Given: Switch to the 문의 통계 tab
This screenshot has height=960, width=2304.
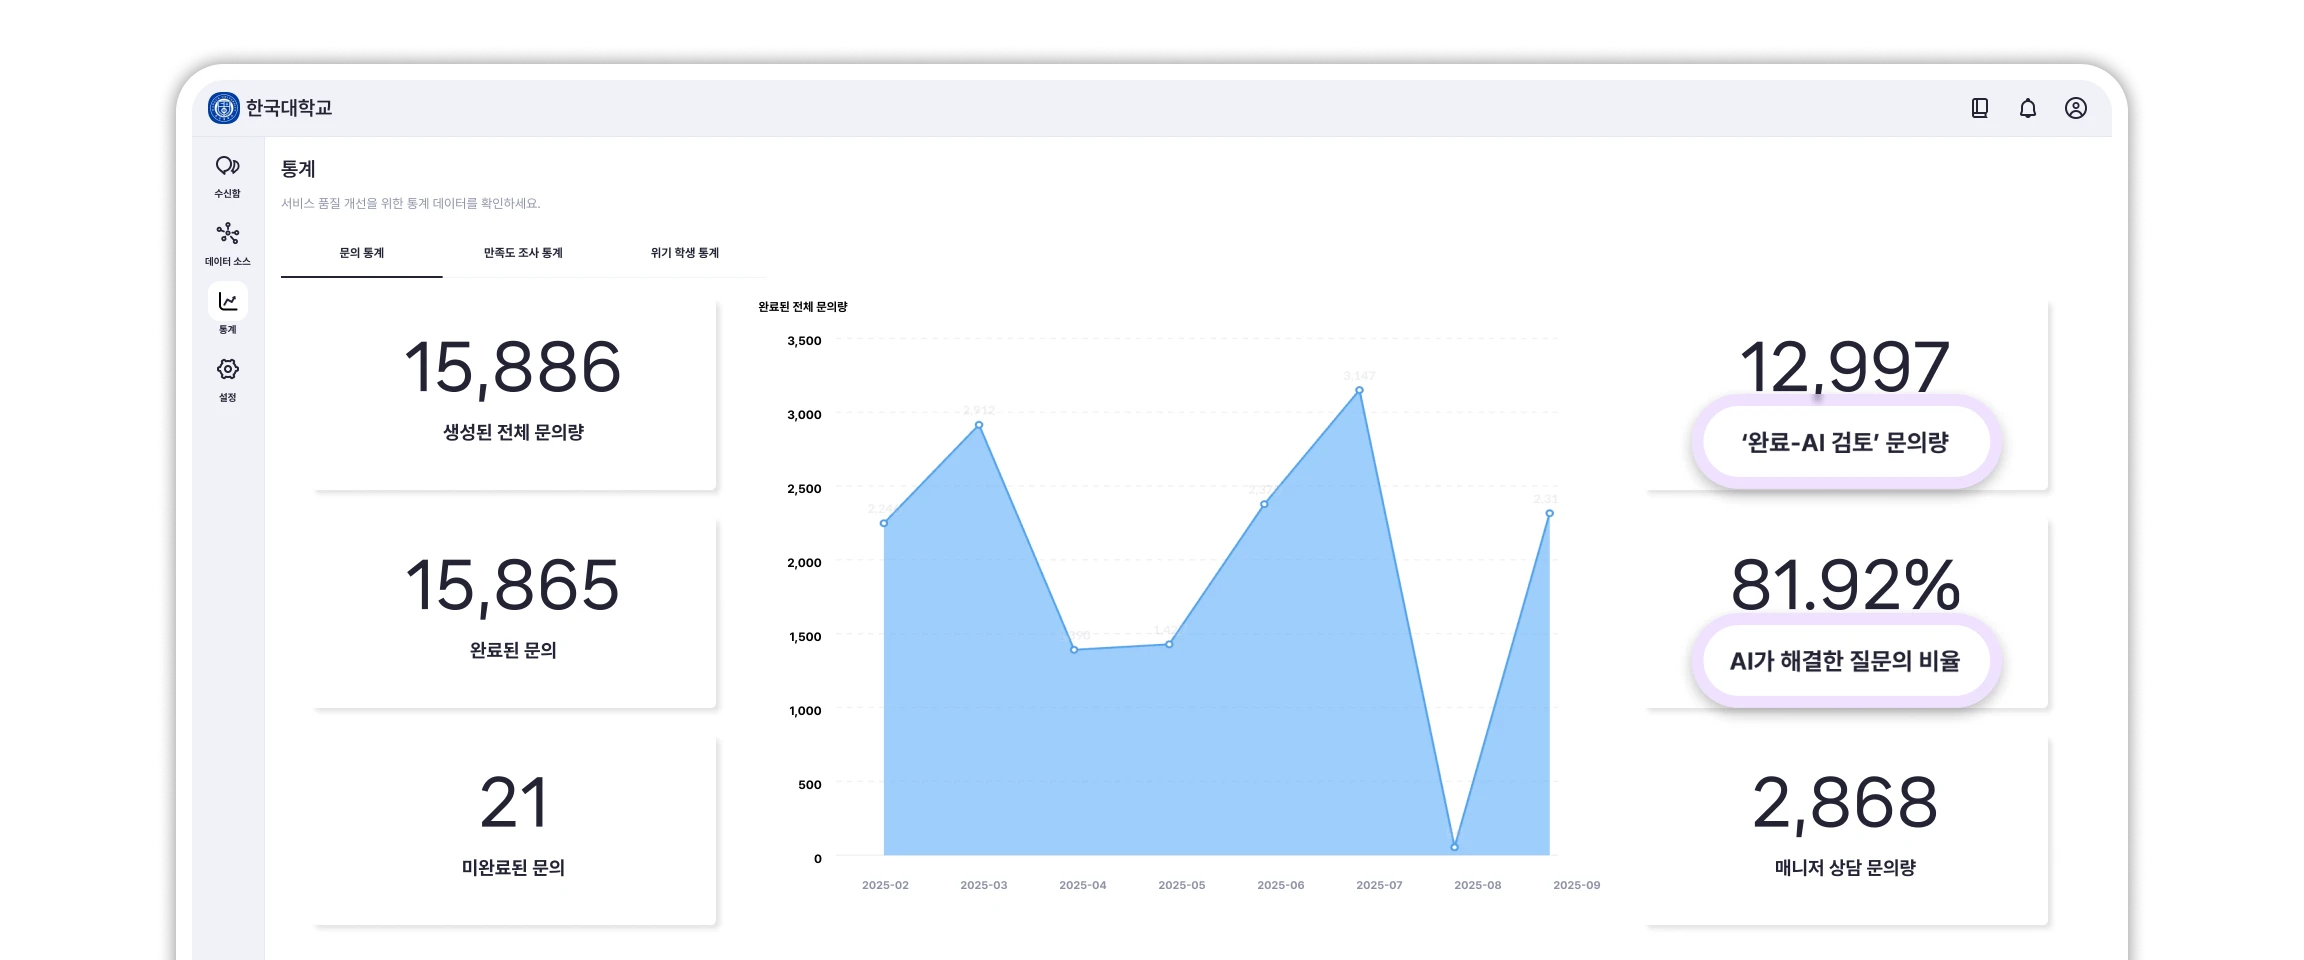Looking at the screenshot, I should pyautogui.click(x=362, y=253).
